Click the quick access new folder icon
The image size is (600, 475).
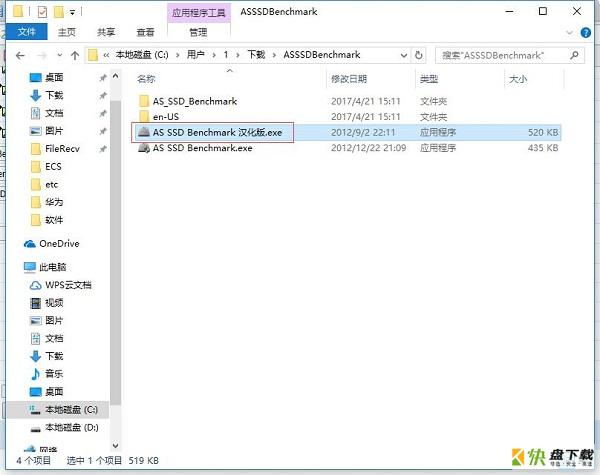tap(59, 12)
